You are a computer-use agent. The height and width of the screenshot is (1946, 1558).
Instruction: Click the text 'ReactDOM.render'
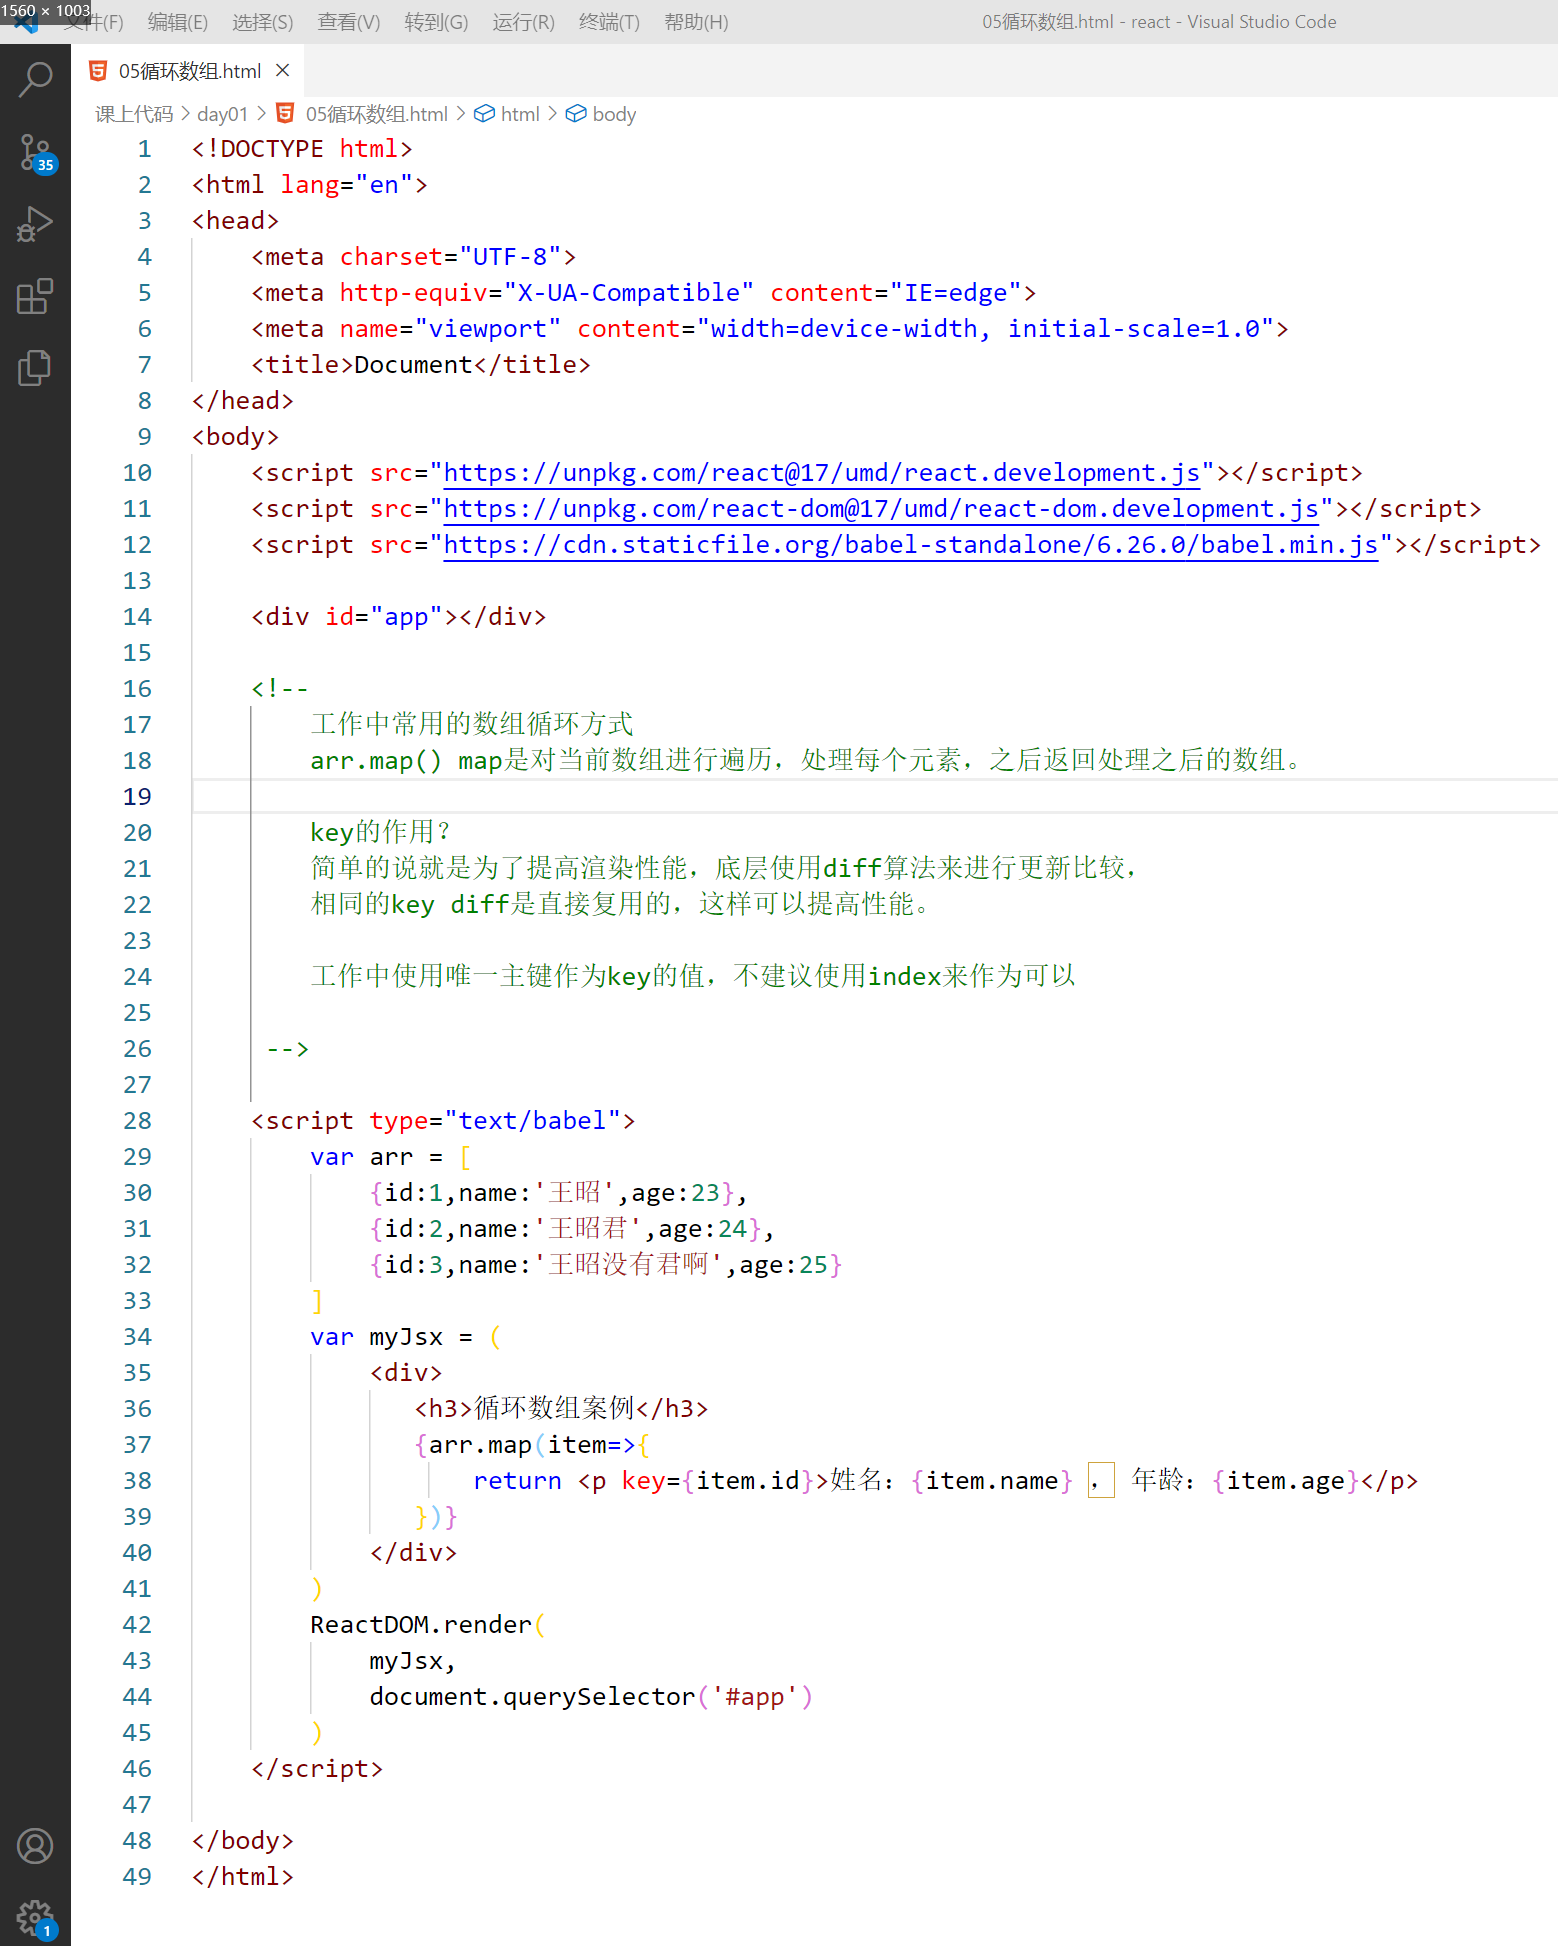421,1625
